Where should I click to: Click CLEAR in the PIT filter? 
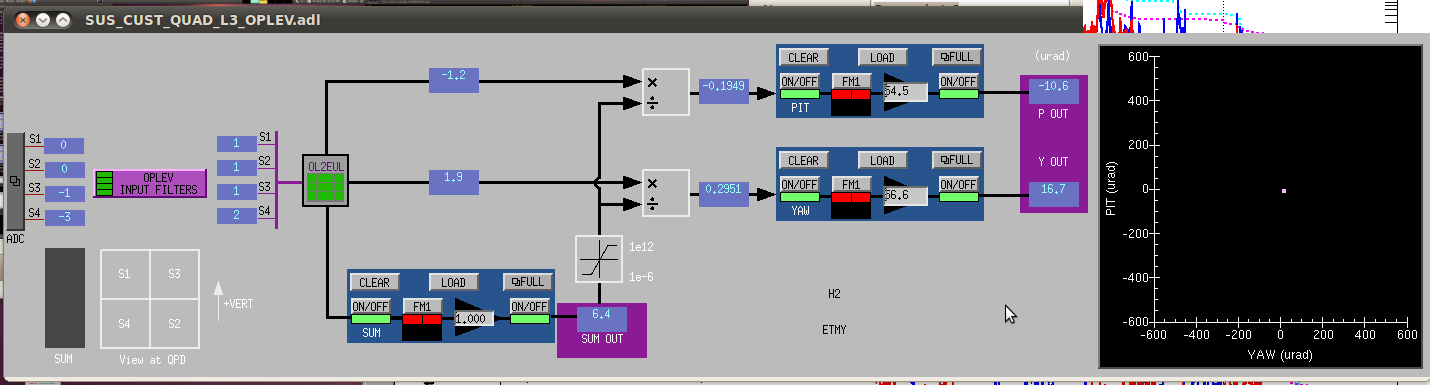click(803, 57)
